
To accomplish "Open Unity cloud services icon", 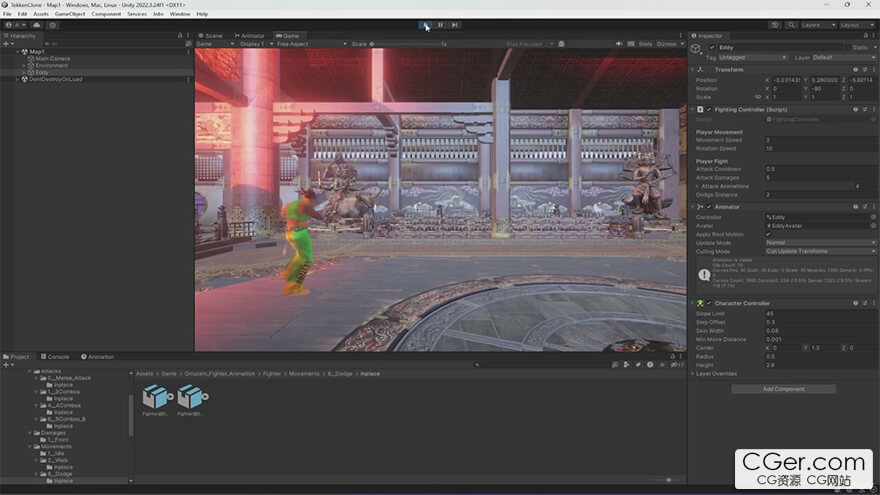I will point(36,25).
